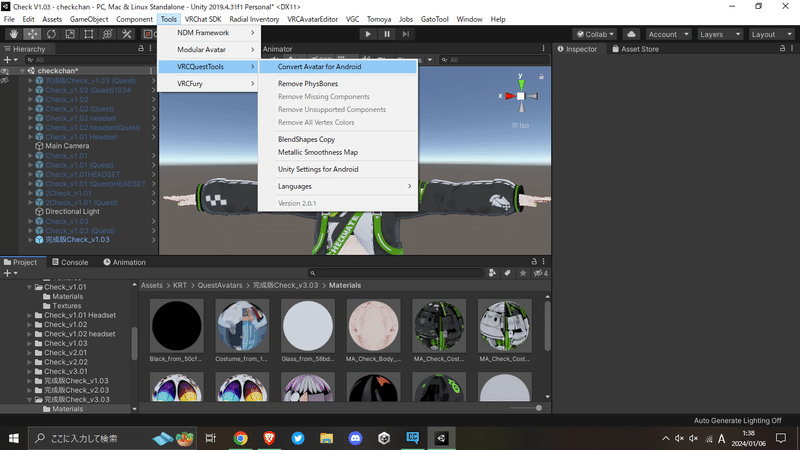Click KRT in the breadcrumb path

(x=180, y=285)
